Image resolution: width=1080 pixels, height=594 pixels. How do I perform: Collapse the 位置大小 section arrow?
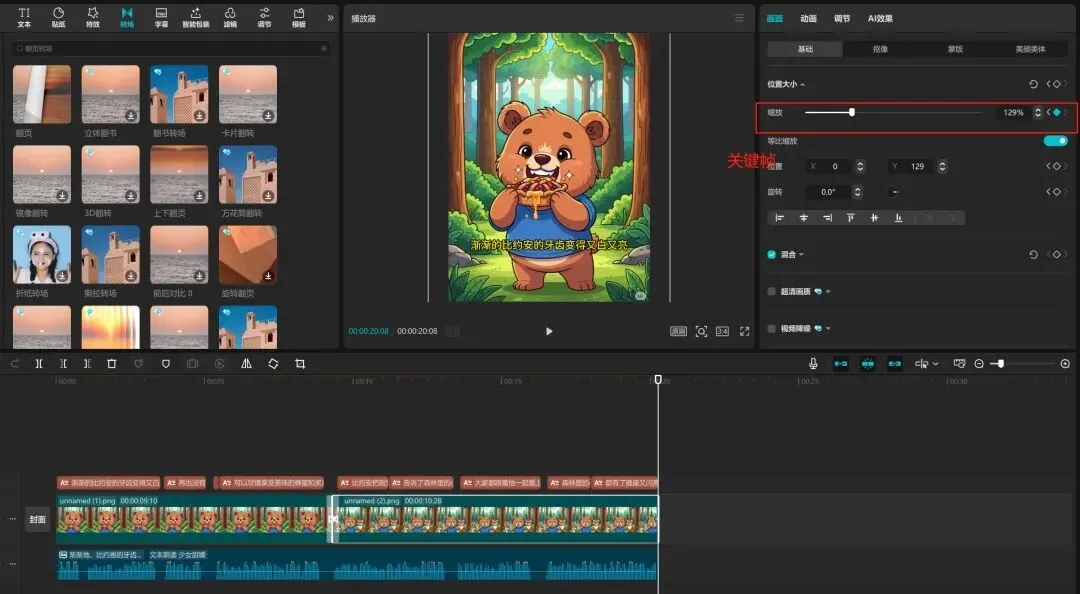point(803,84)
